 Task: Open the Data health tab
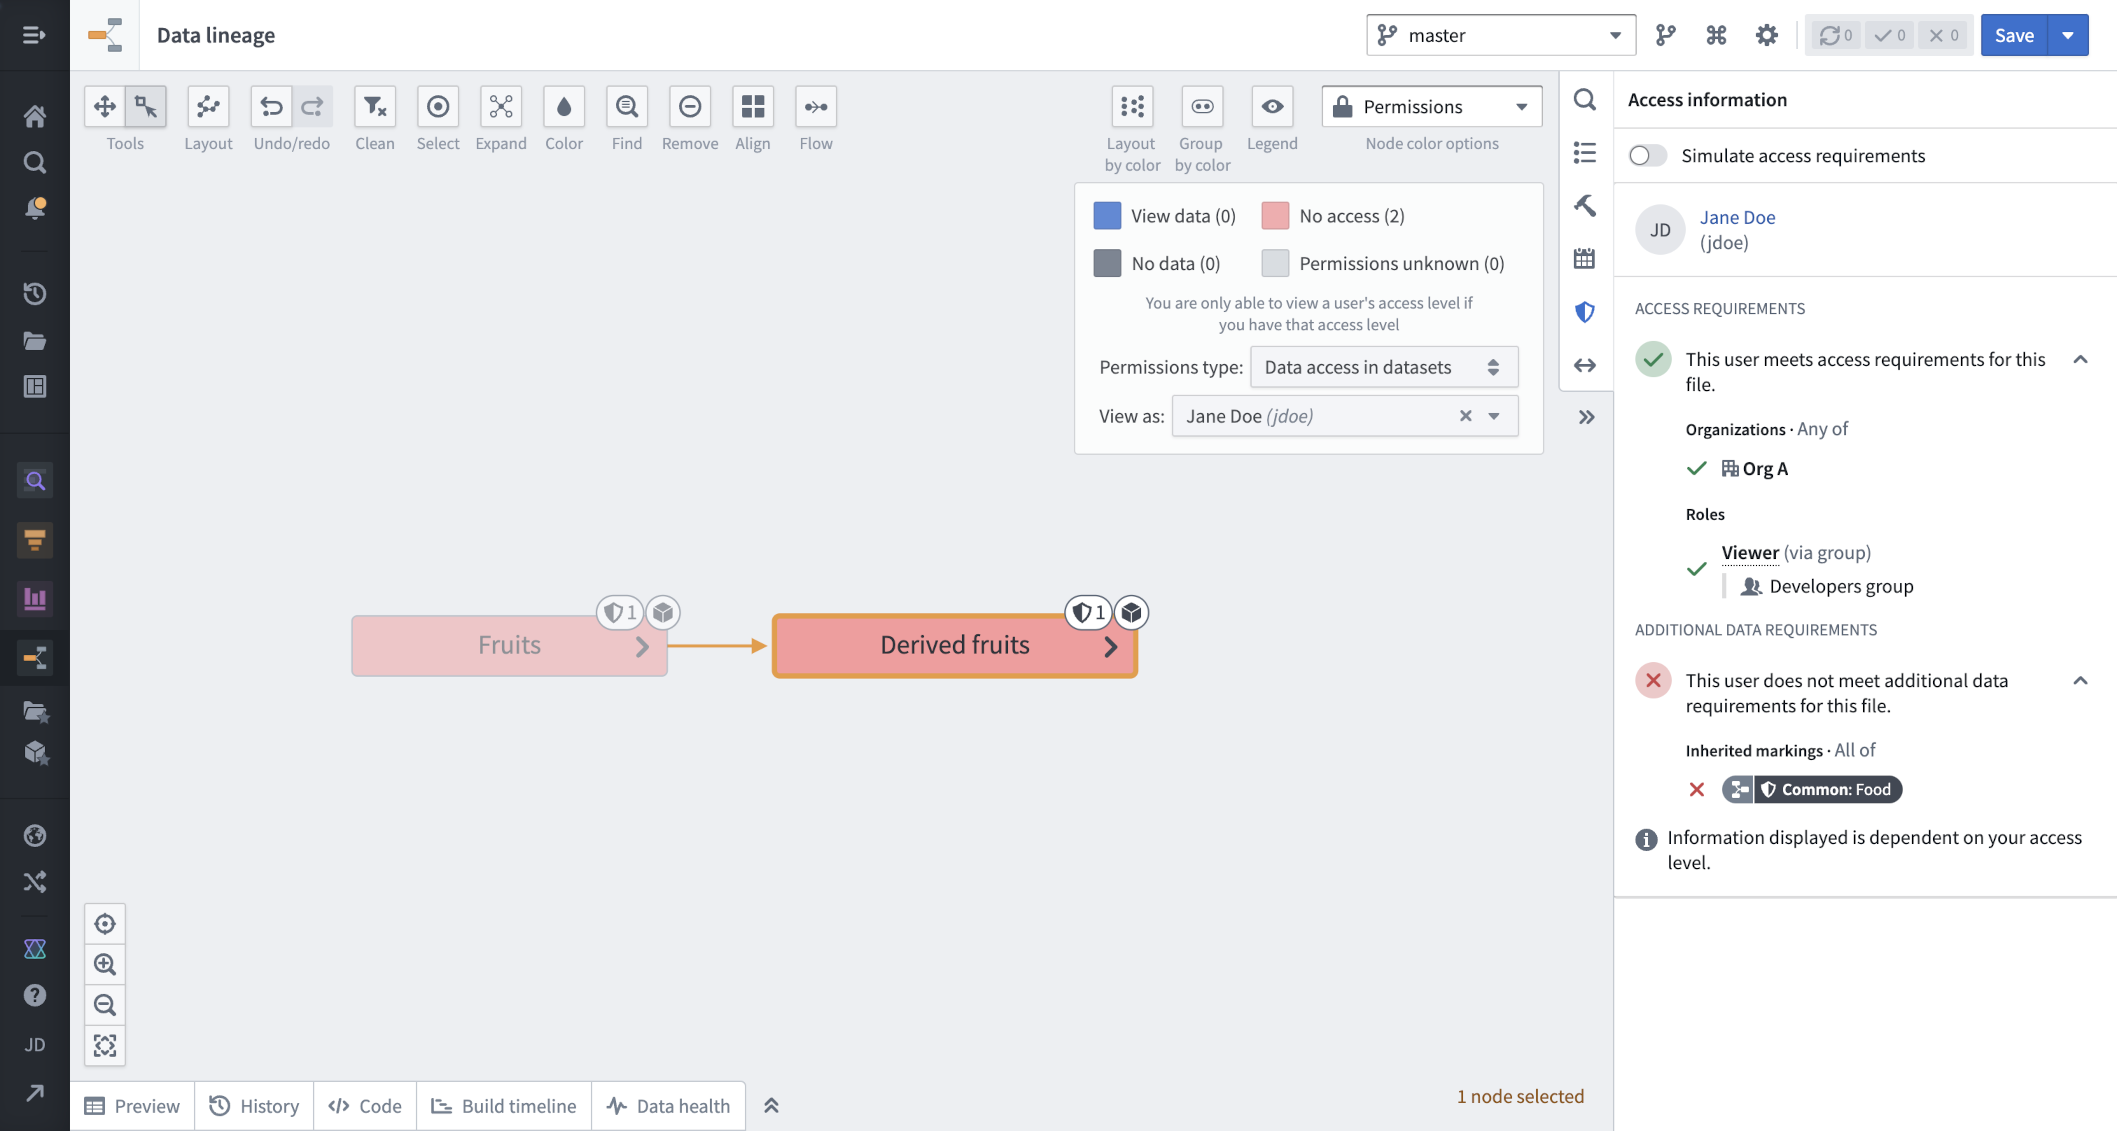[x=669, y=1106]
